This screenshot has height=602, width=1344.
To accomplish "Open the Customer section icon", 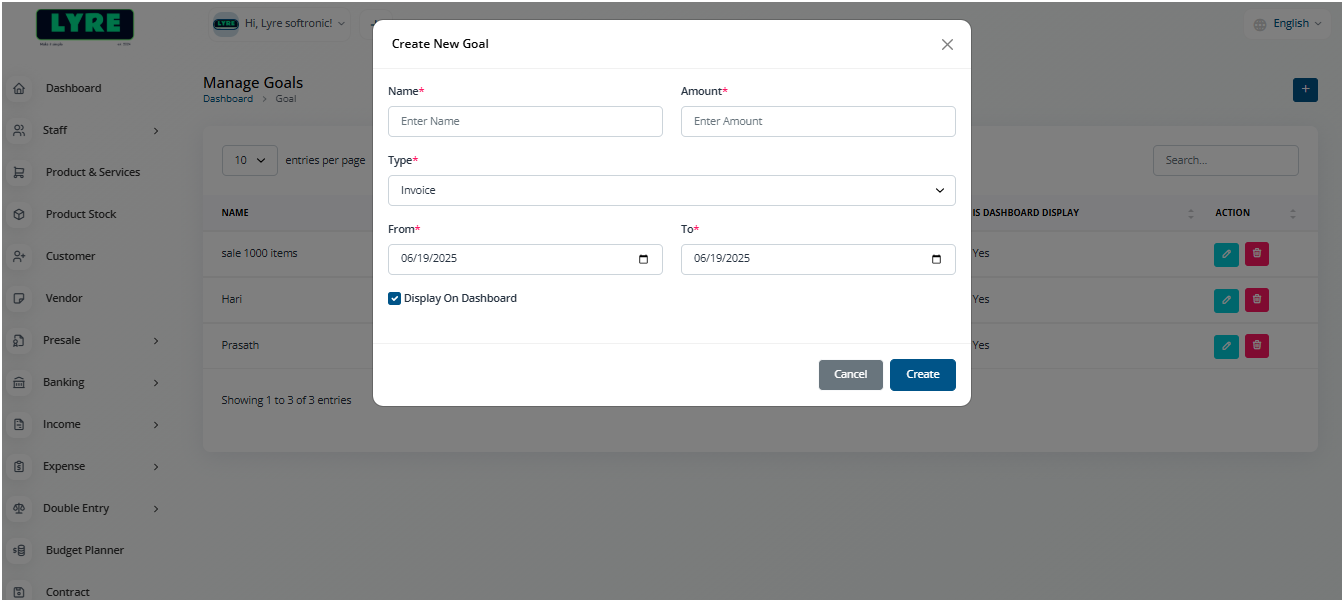I will 19,256.
